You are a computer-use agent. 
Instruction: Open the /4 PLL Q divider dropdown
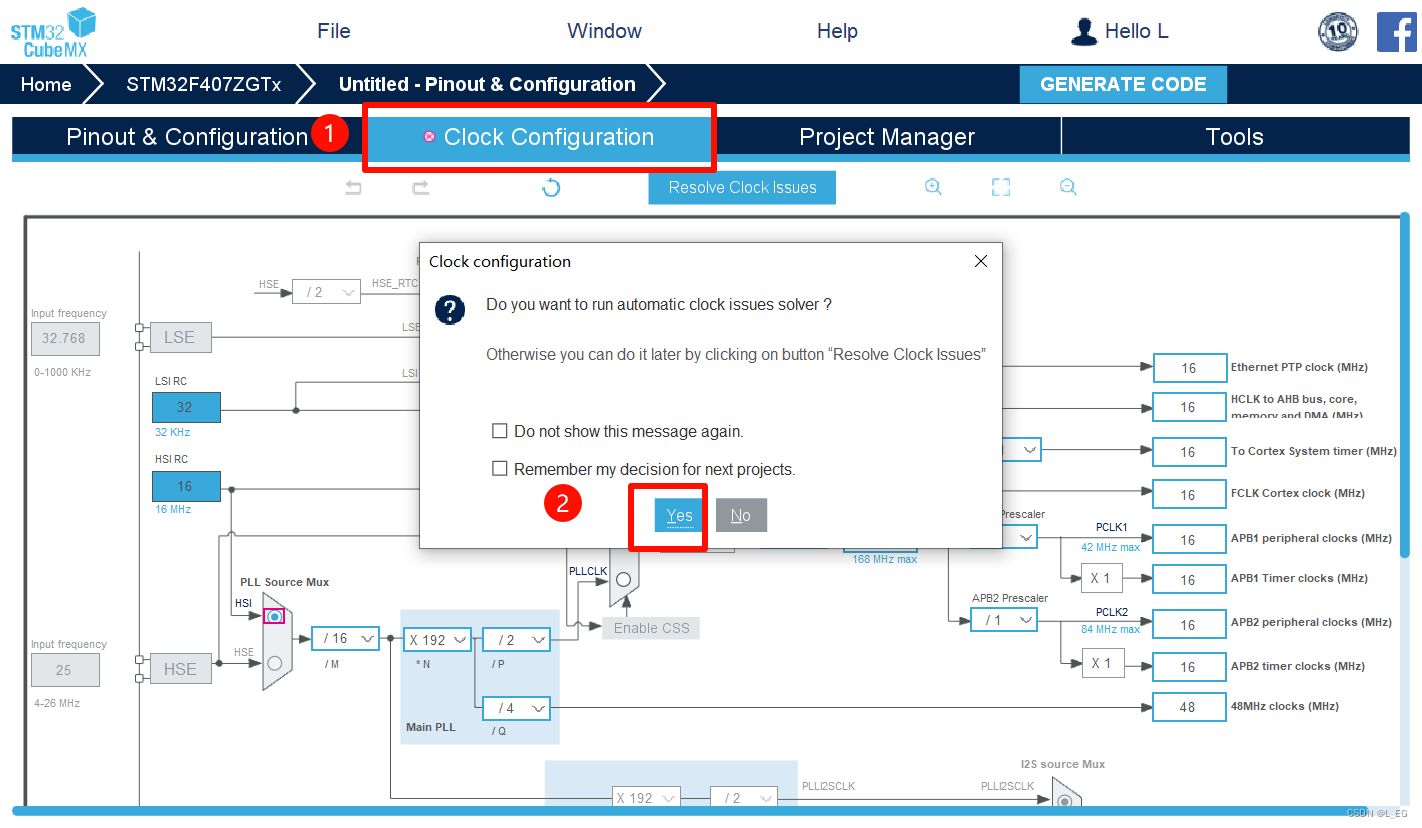516,707
